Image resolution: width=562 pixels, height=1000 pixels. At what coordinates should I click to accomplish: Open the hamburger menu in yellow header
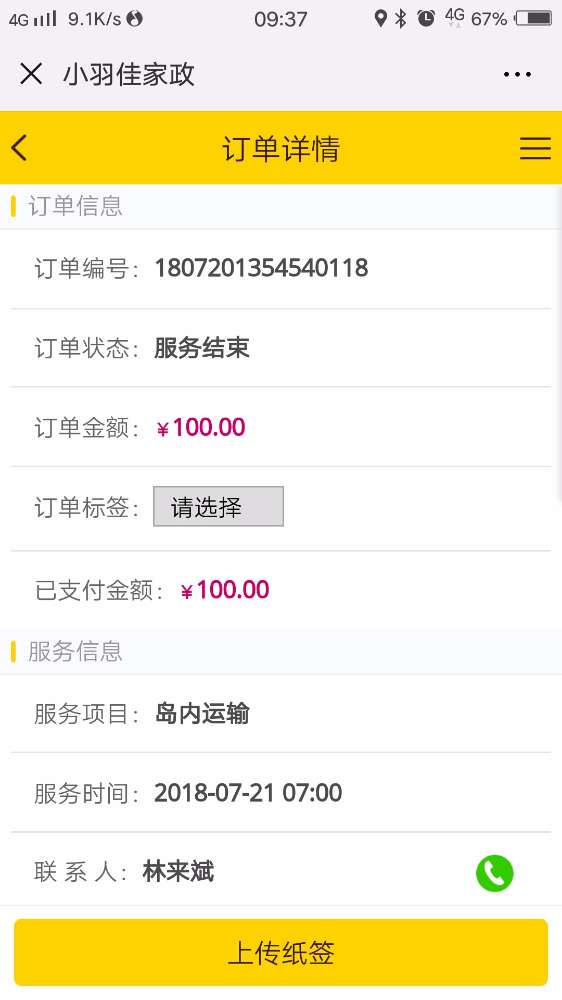(535, 148)
